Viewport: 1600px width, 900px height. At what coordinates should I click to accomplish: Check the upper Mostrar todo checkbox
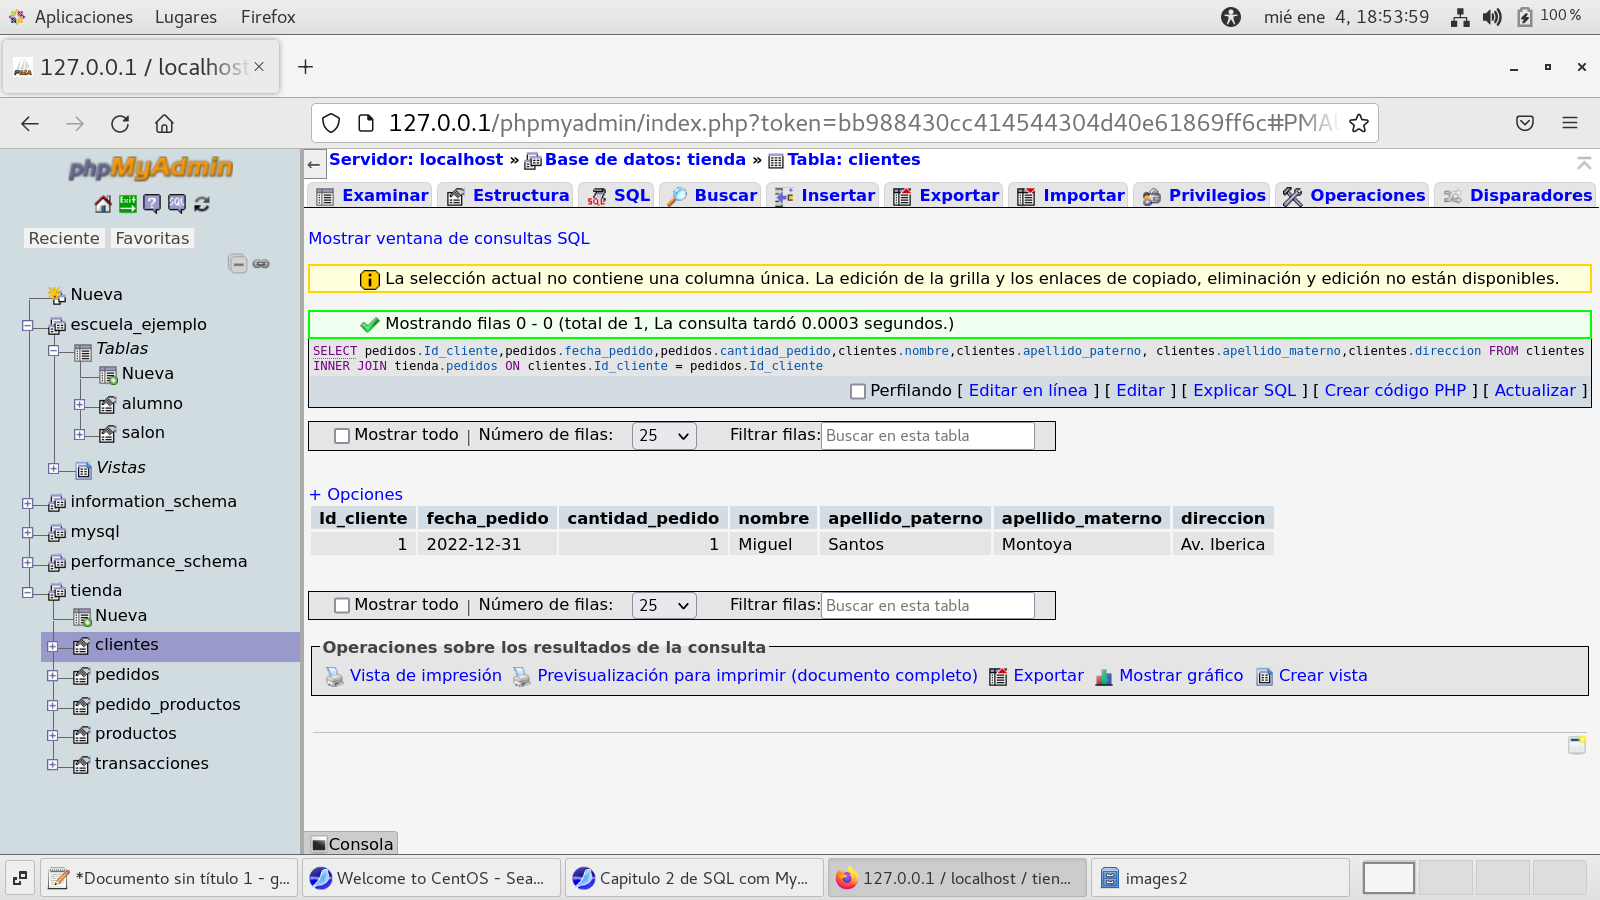click(x=342, y=436)
